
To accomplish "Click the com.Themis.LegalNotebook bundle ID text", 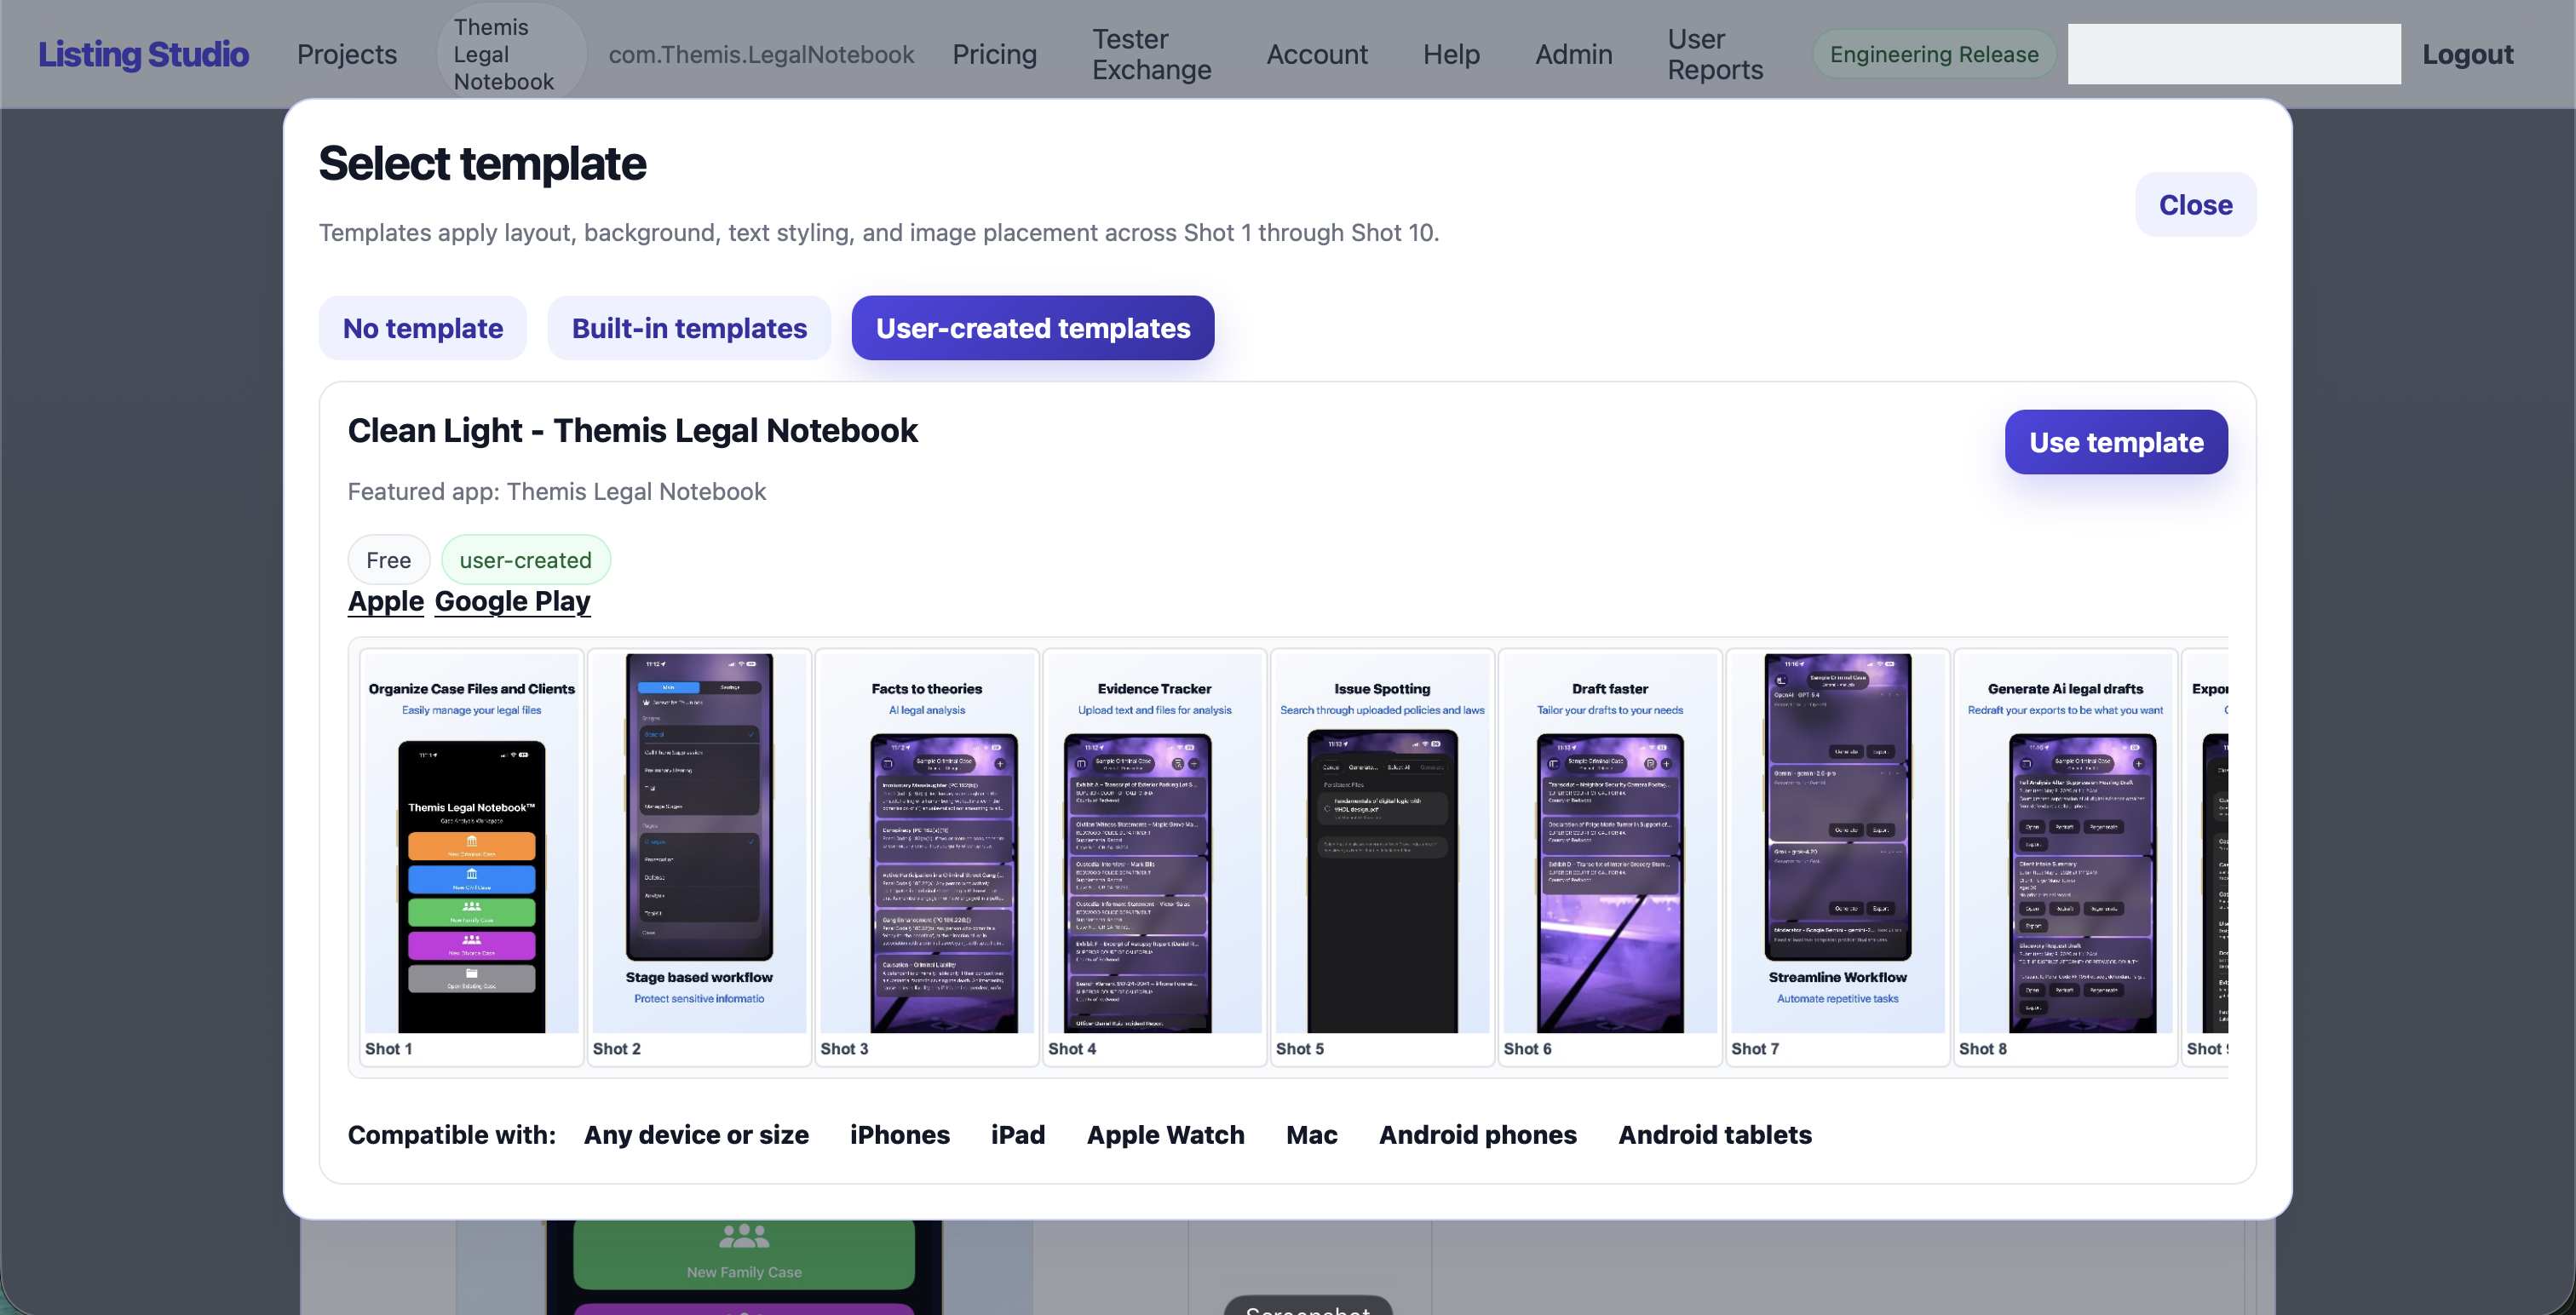I will [761, 54].
